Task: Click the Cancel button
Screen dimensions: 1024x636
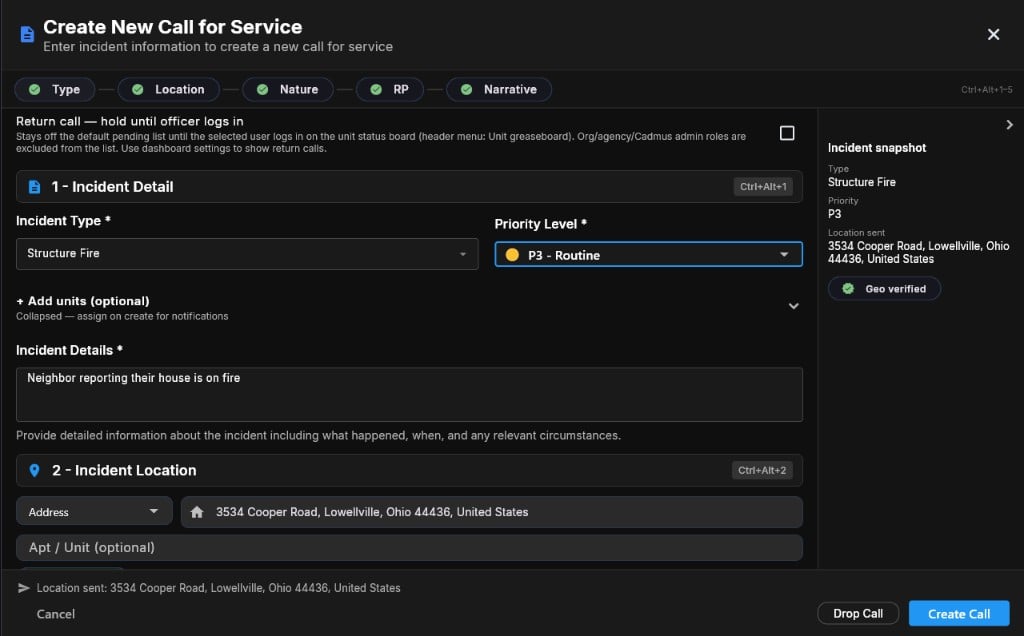Action: (56, 614)
